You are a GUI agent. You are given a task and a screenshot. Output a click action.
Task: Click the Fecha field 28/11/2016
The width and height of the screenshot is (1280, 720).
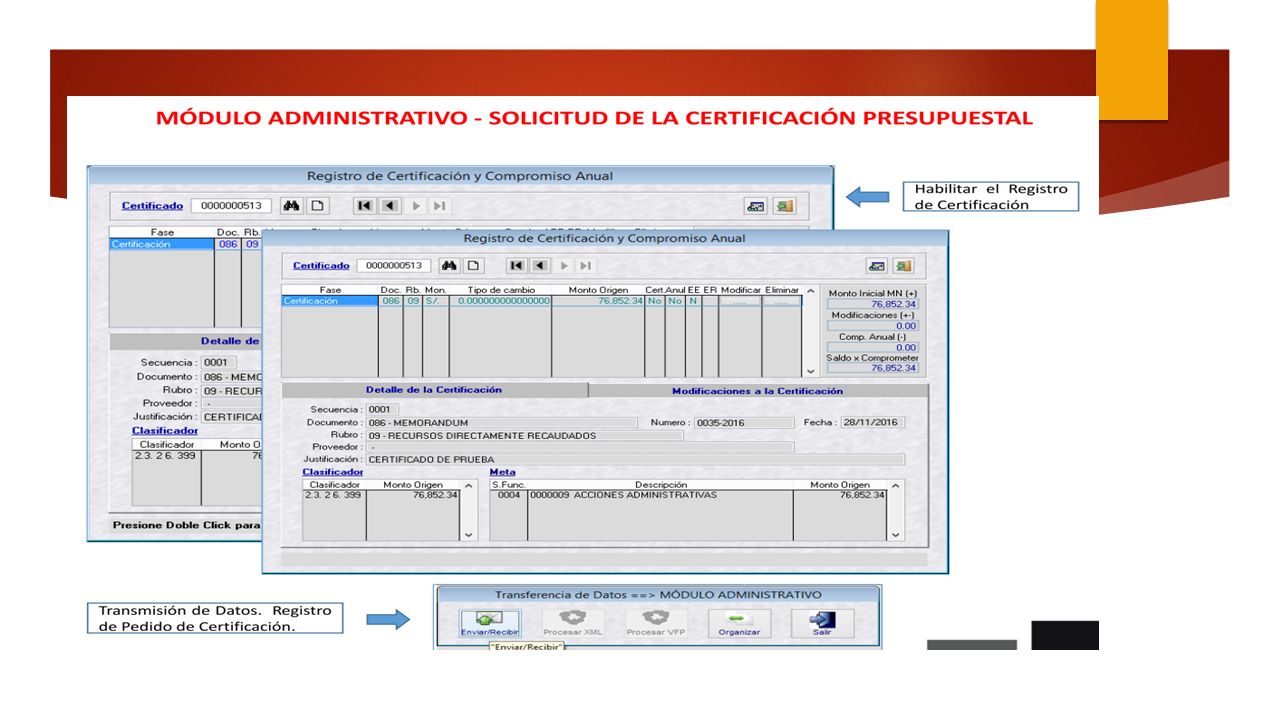[x=872, y=422]
